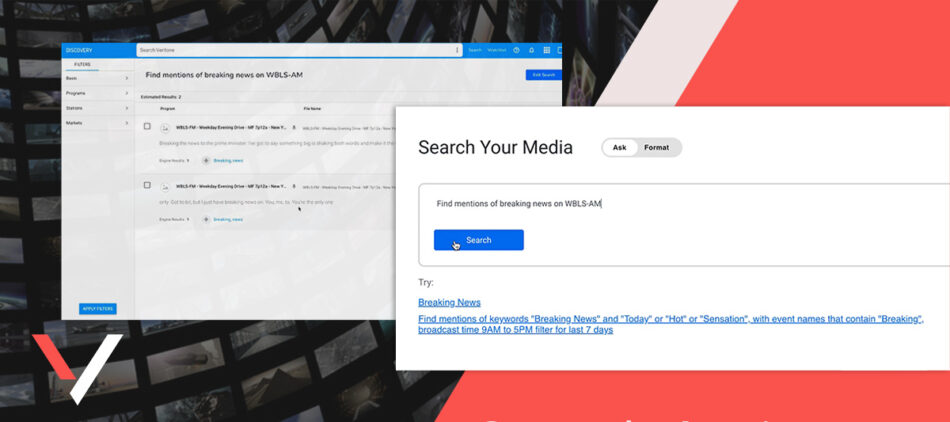Viewport: 950px width, 422px height.
Task: Expand the Basic filter section
Action: (x=98, y=78)
